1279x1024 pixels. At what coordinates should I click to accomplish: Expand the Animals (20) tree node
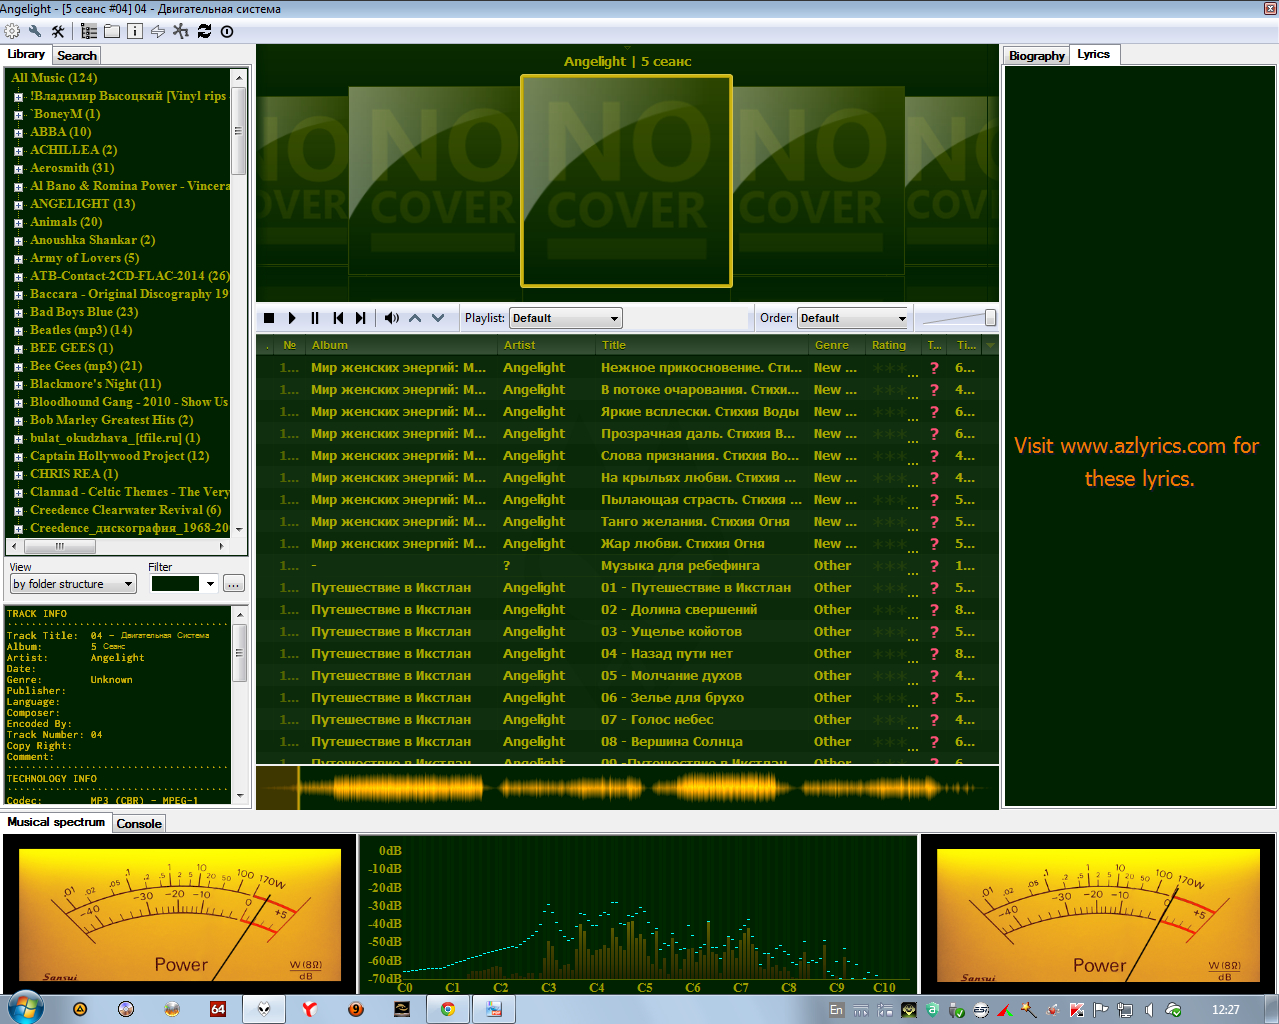18,223
